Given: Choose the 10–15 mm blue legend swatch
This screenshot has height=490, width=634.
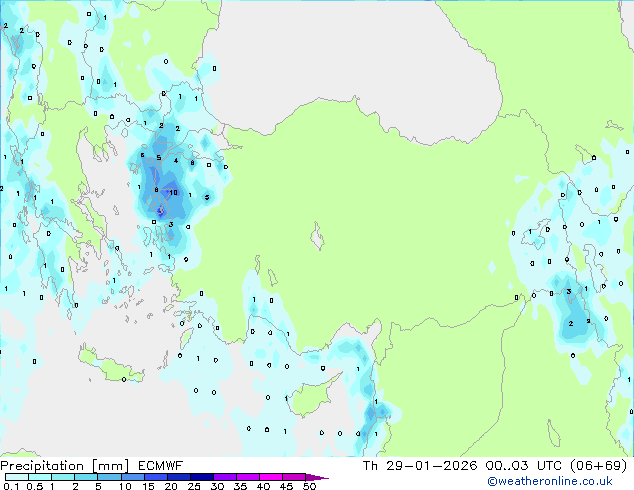Looking at the screenshot, I should (132, 477).
